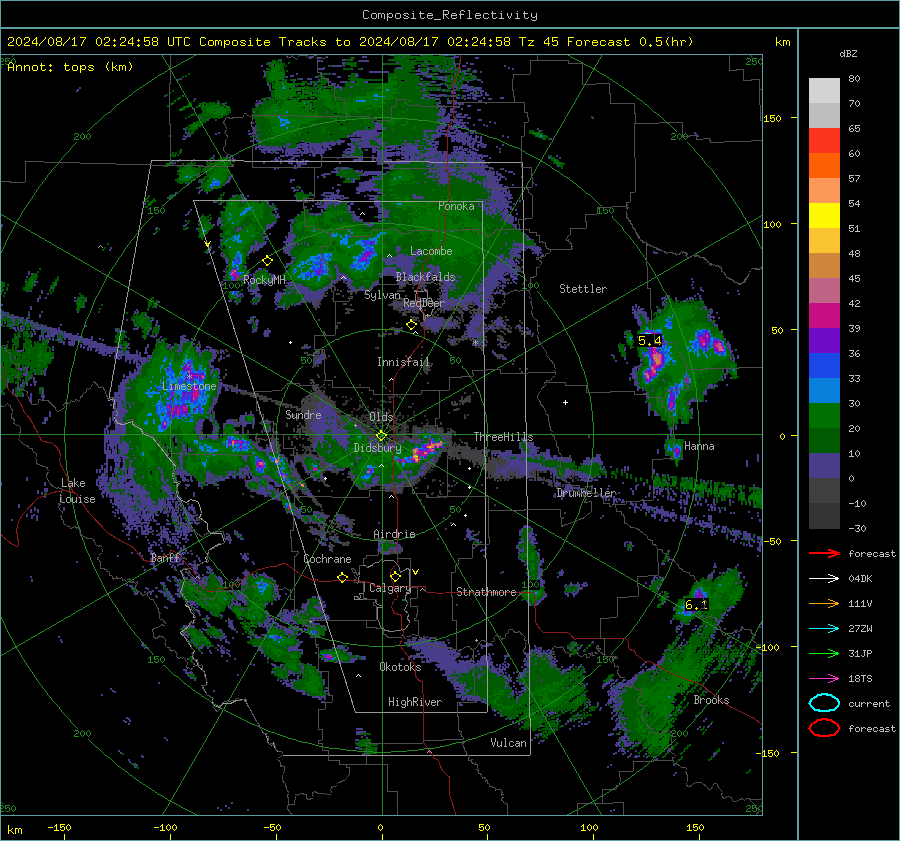Click the Limestone label on map

(189, 386)
